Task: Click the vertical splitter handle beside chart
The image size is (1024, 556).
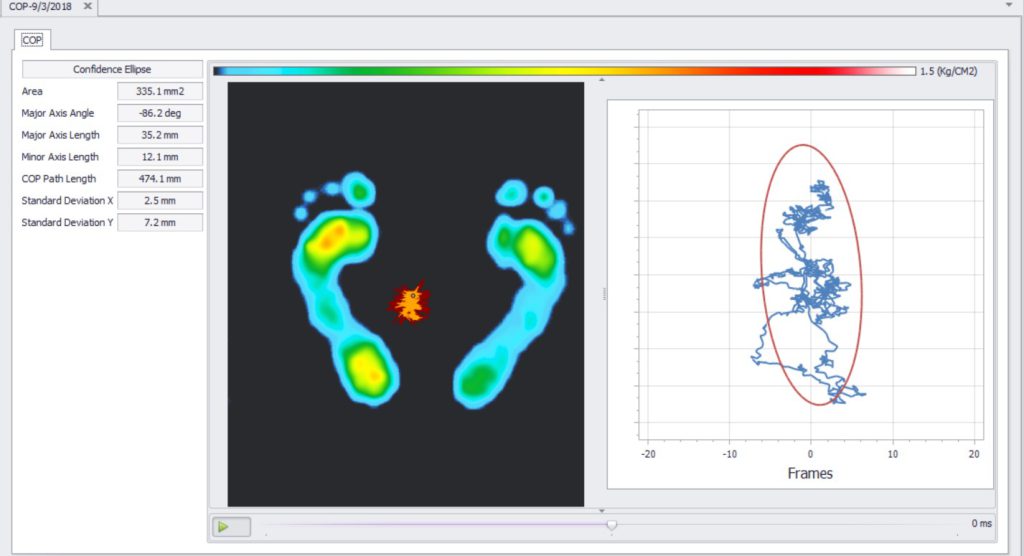Action: 603,294
